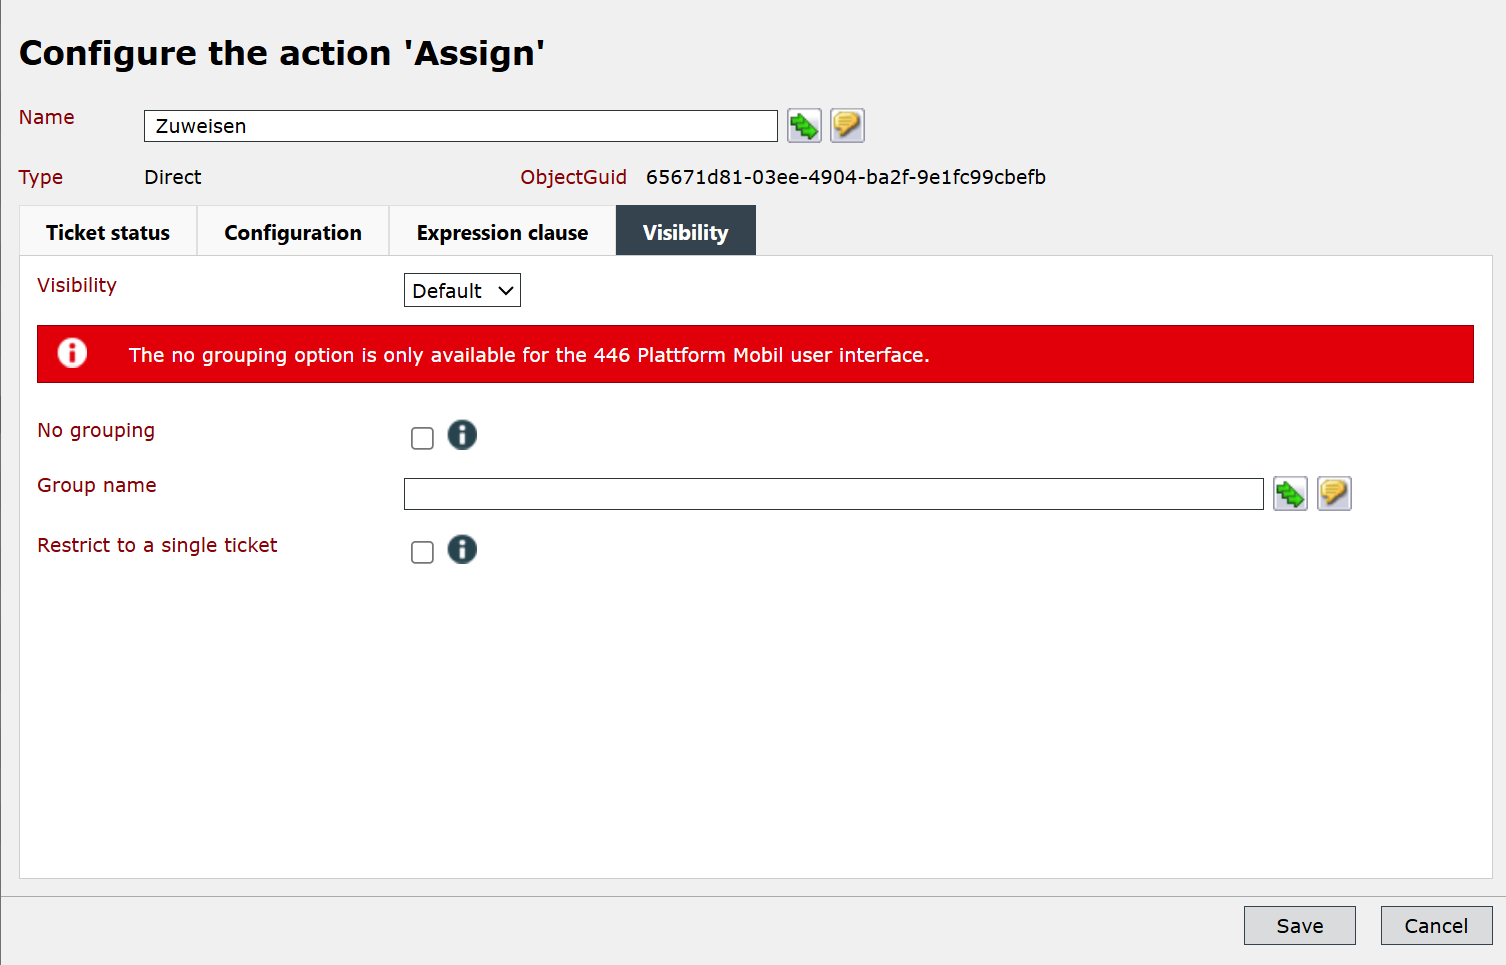Screen dimensions: 1506x965
Task: Show info for Restrict to a single ticket
Action: click(x=462, y=549)
